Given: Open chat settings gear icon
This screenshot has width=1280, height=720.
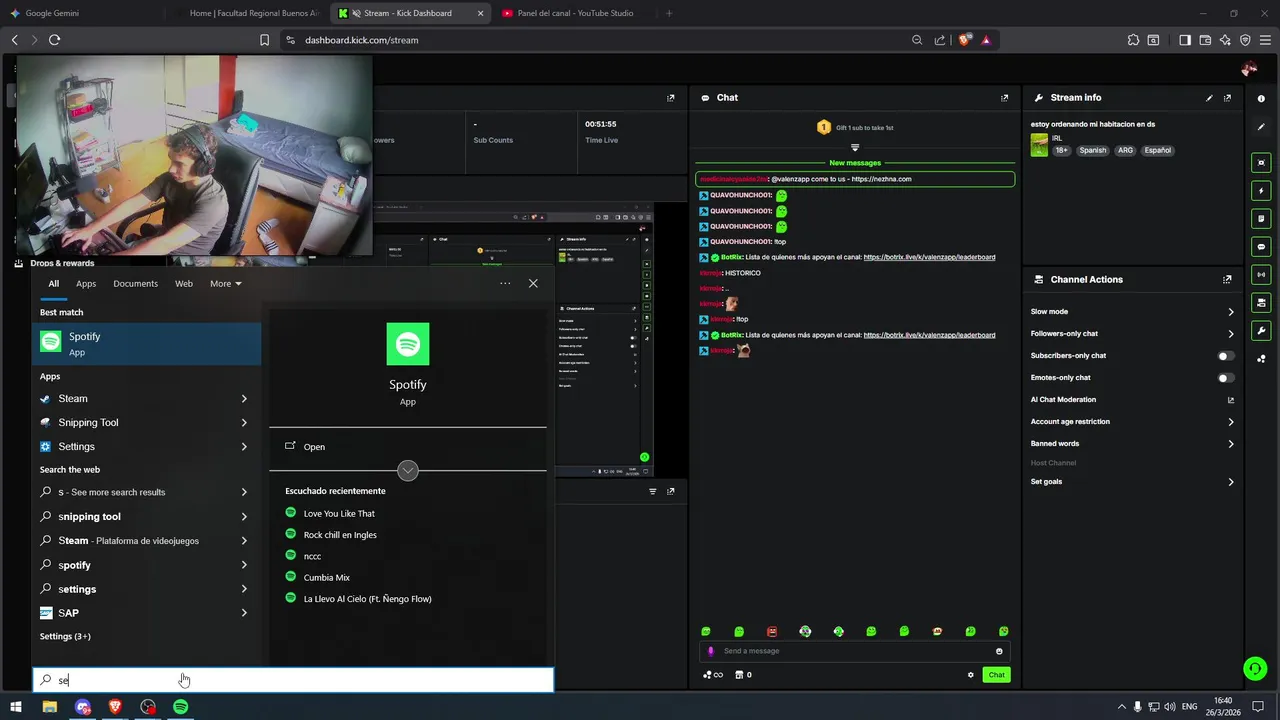Looking at the screenshot, I should point(970,675).
